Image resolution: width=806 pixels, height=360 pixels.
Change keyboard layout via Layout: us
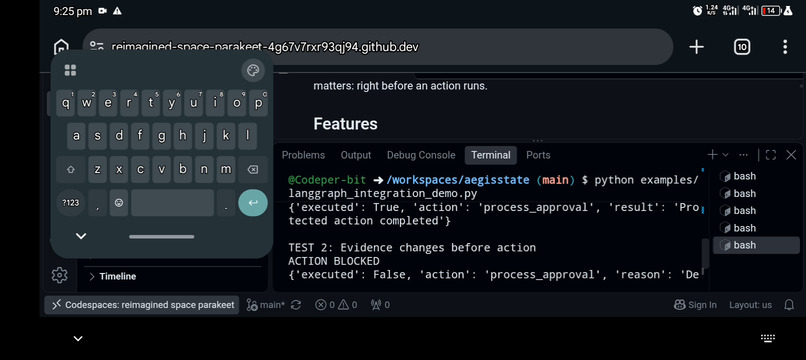pos(750,305)
